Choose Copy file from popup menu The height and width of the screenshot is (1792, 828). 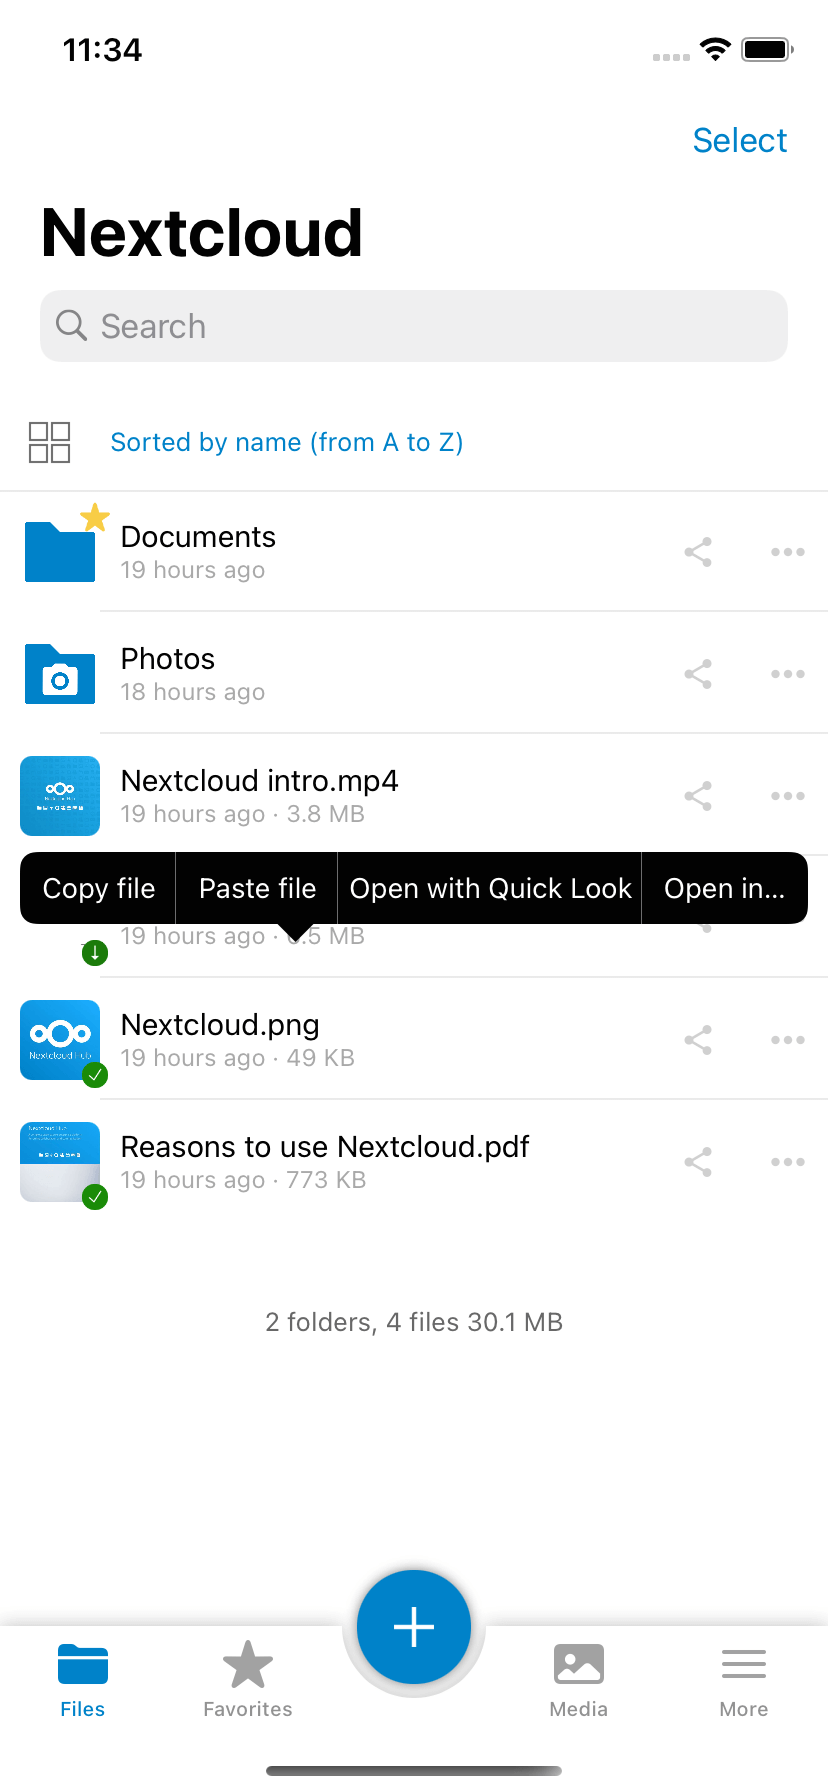click(99, 888)
